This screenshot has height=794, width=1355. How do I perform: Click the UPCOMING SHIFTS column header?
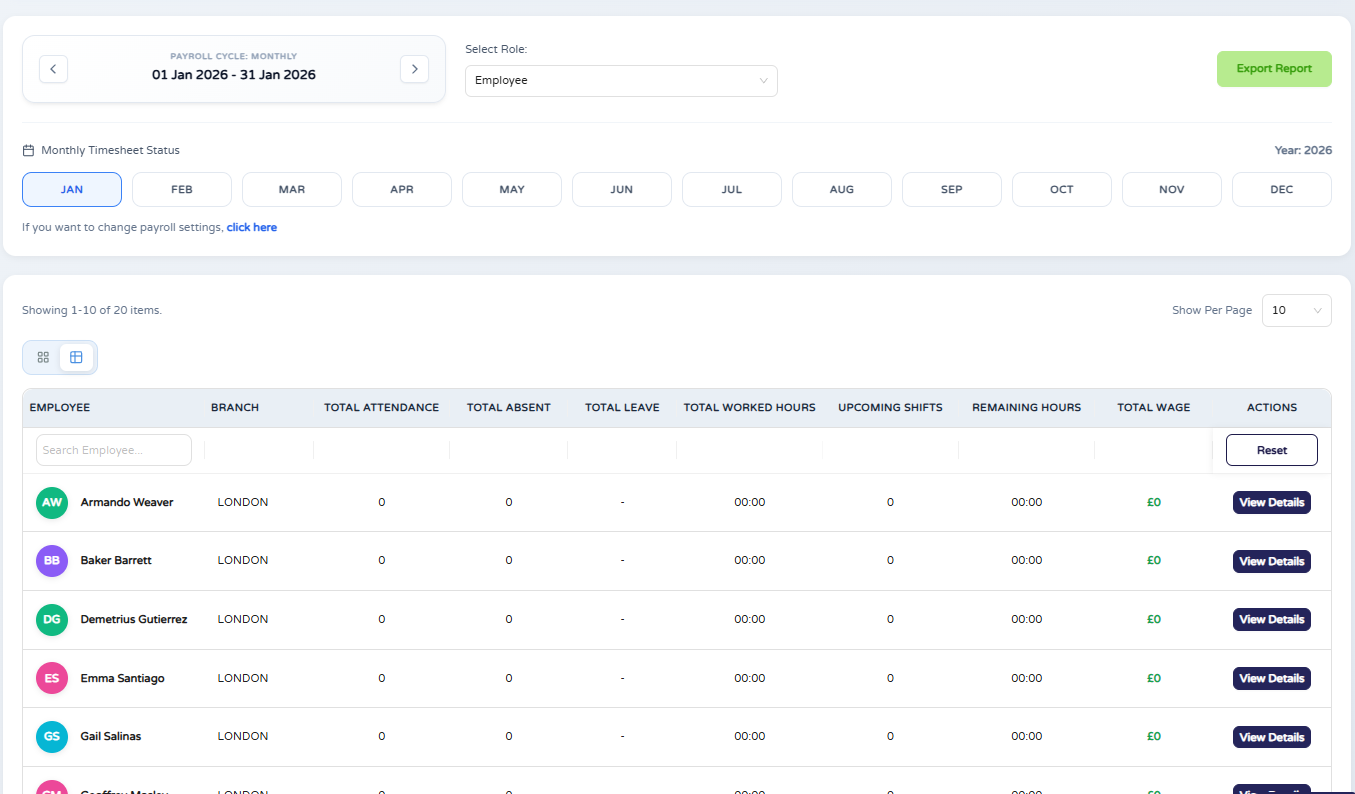point(890,408)
